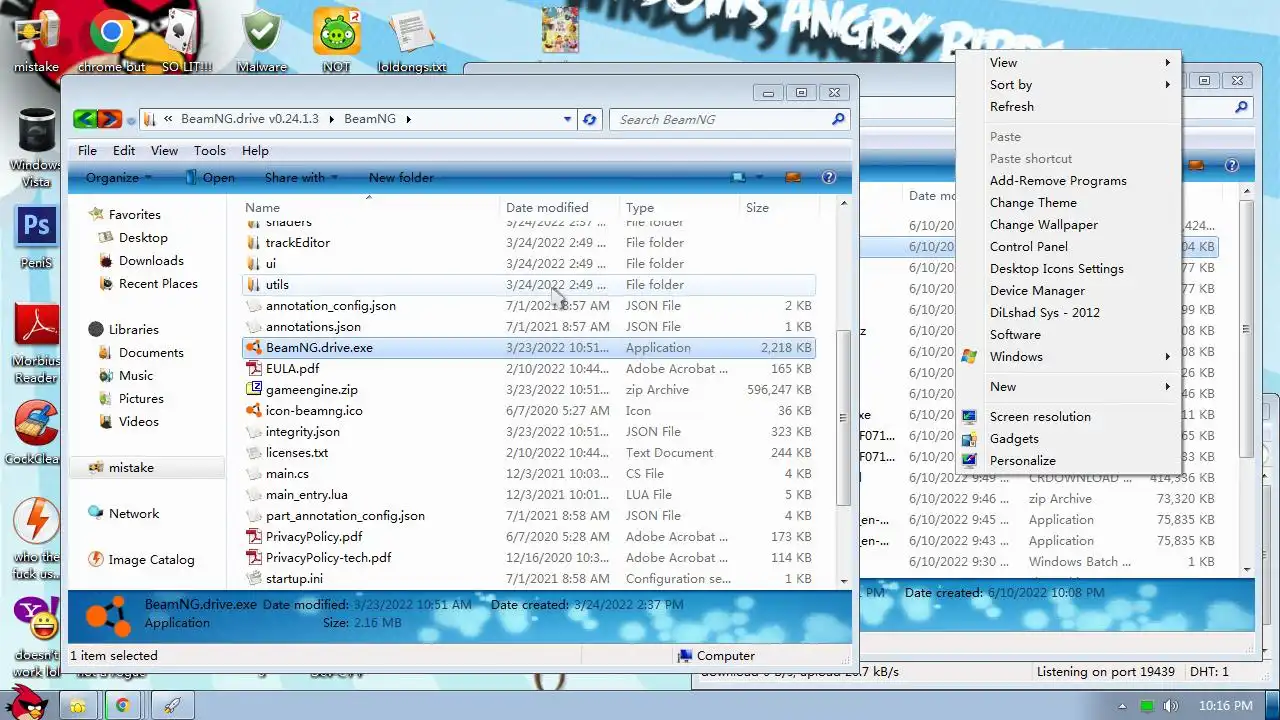Select the icon-beamng.ico file
This screenshot has height=720, width=1280.
(529, 411)
